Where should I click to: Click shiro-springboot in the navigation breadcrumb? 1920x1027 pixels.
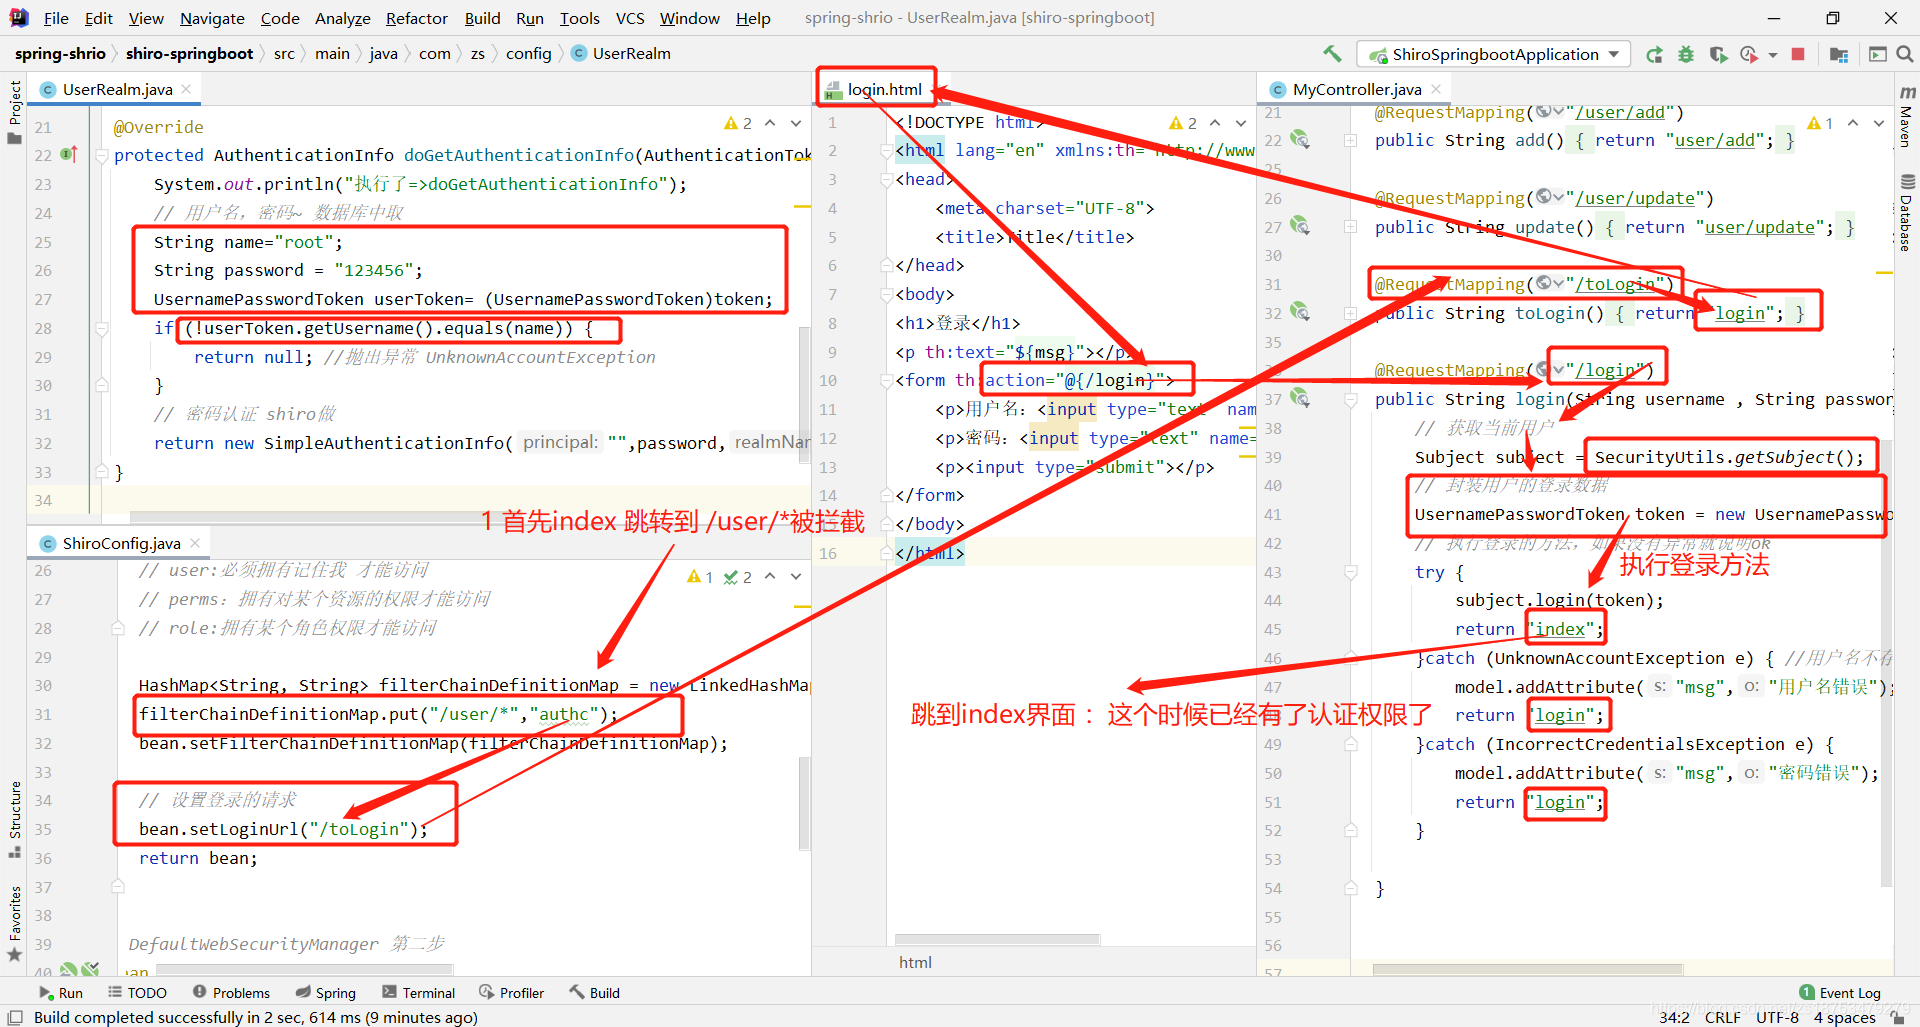click(189, 54)
